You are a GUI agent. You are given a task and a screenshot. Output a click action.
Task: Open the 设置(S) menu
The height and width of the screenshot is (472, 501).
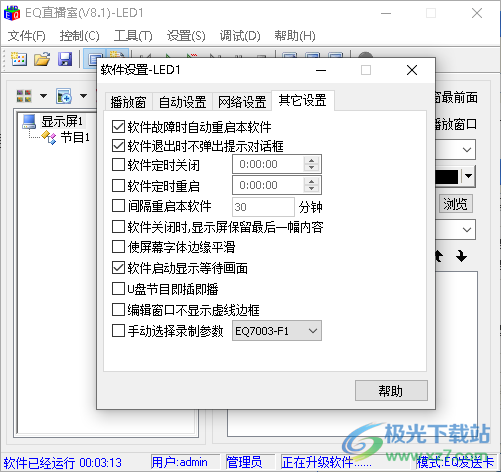click(186, 36)
